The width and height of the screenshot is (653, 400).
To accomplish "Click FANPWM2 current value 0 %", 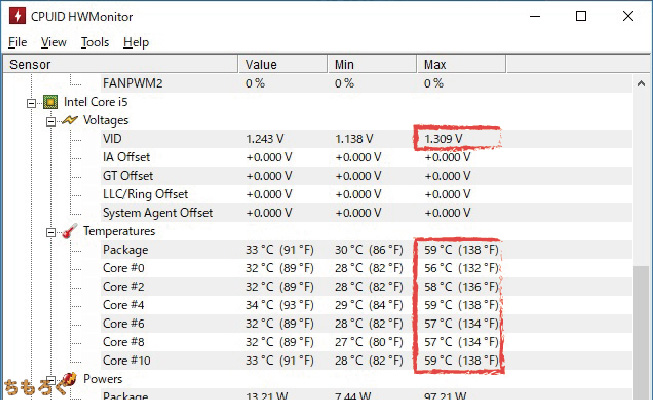I will [x=255, y=83].
